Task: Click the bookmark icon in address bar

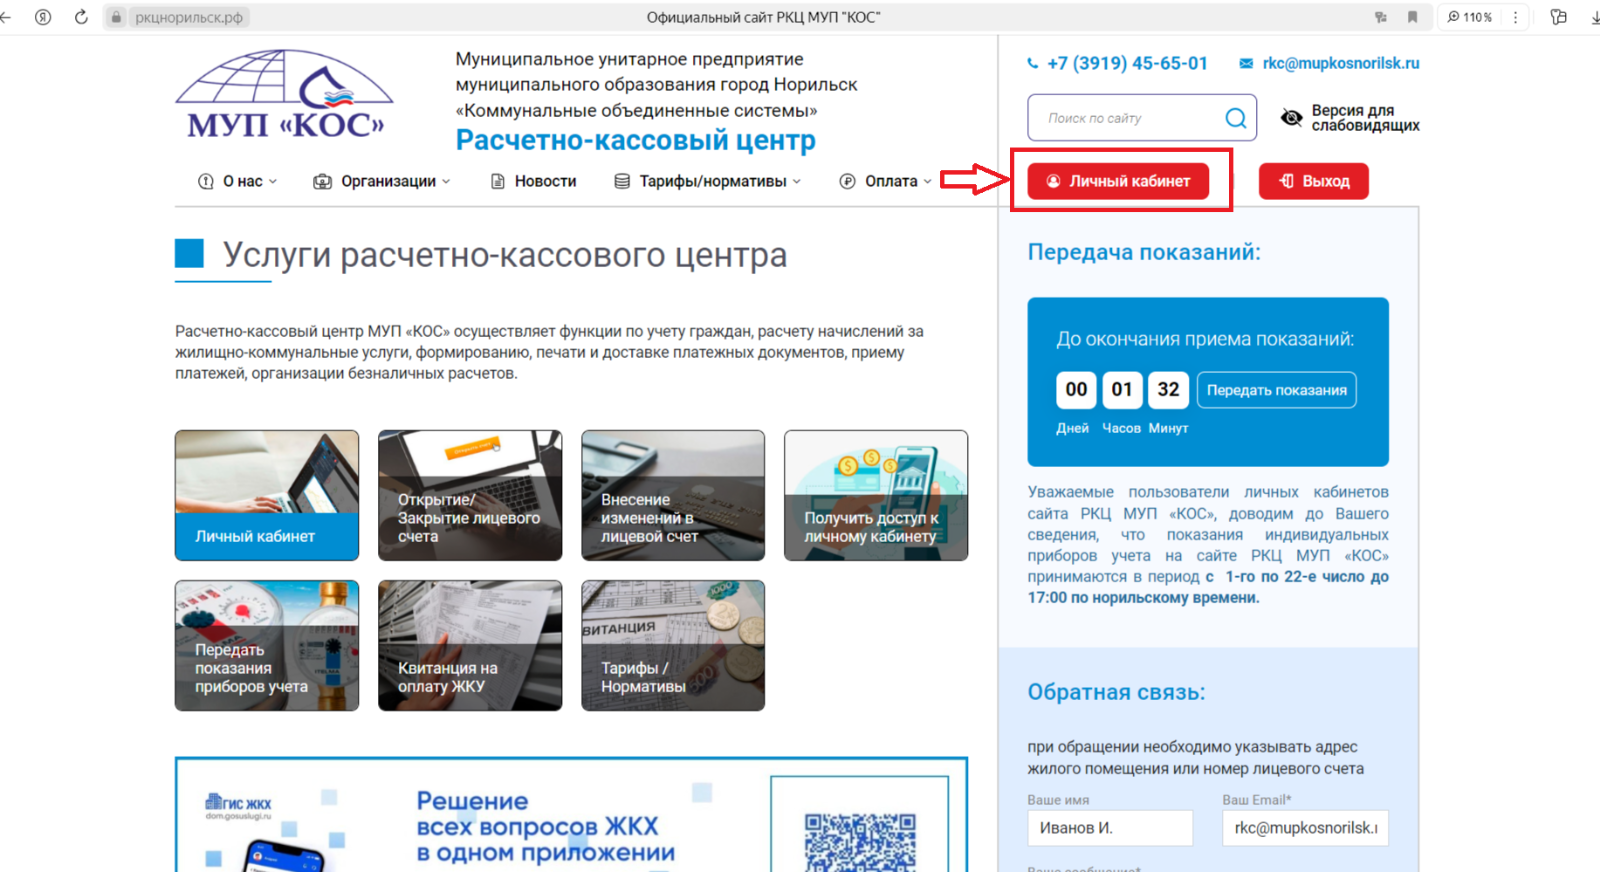Action: click(1412, 17)
